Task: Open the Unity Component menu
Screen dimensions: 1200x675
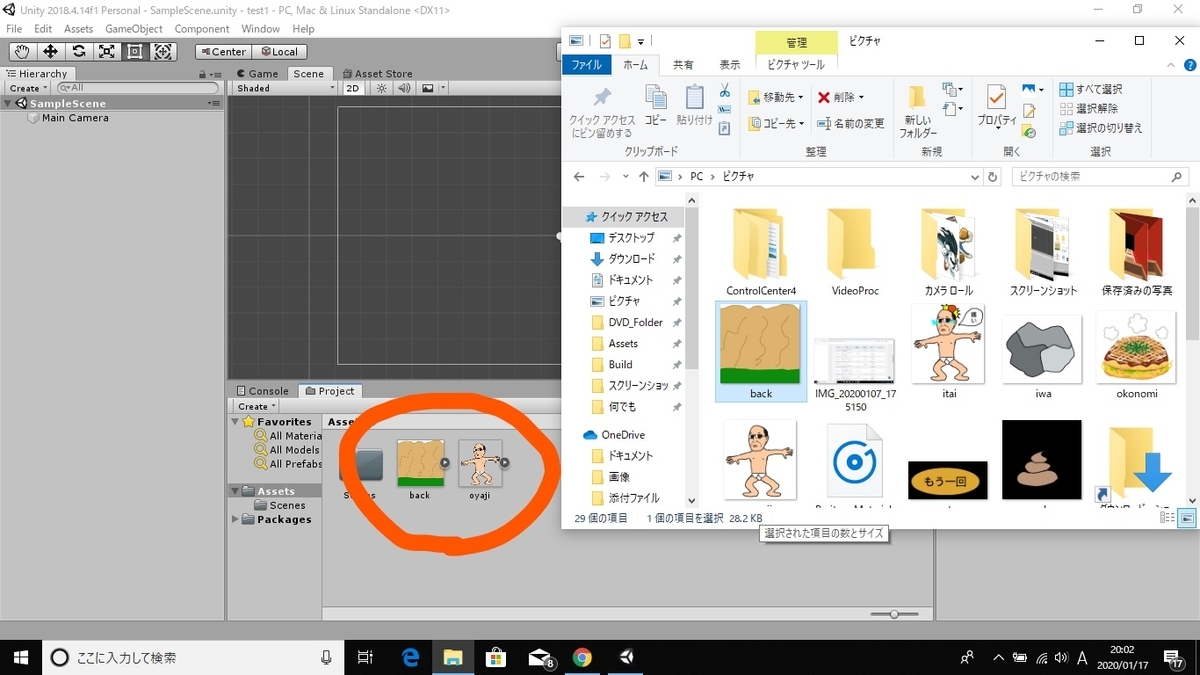Action: 202,29
